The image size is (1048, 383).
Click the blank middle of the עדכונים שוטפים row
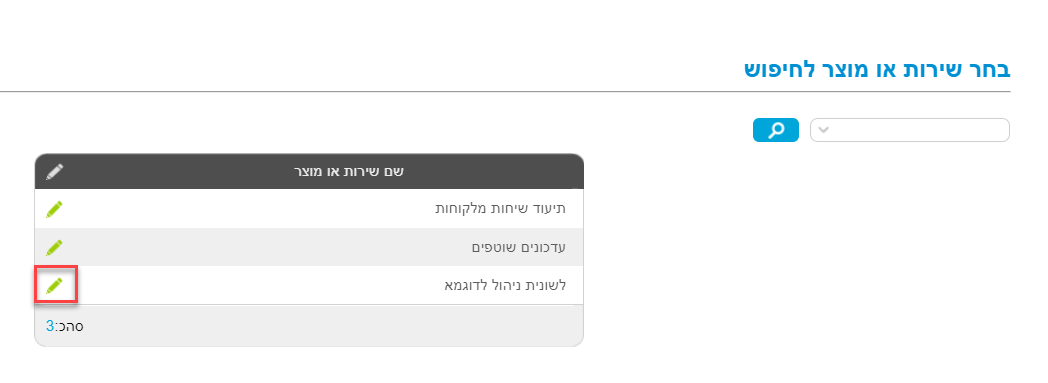coord(267,247)
